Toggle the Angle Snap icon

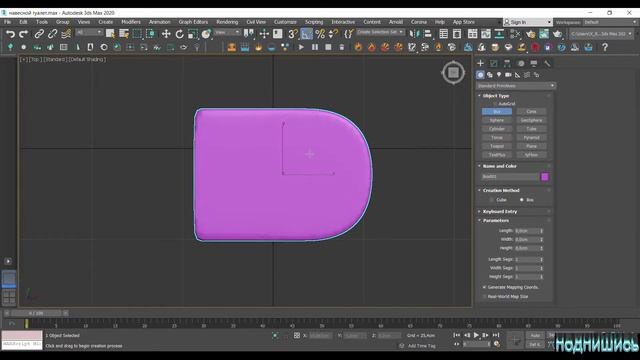coord(307,34)
